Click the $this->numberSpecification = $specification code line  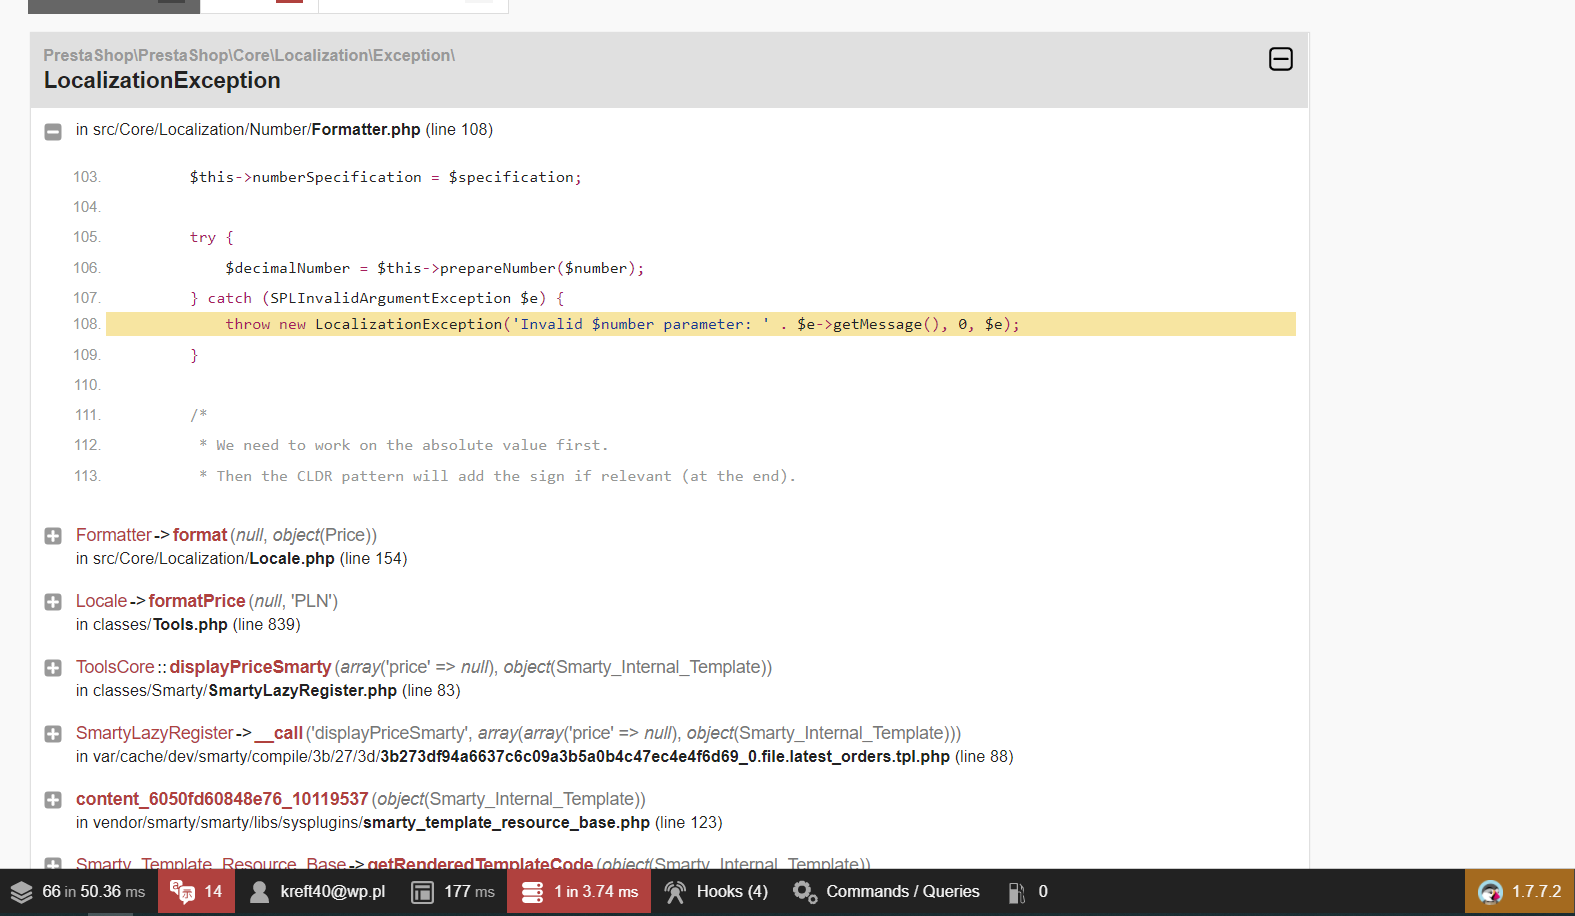tap(385, 177)
